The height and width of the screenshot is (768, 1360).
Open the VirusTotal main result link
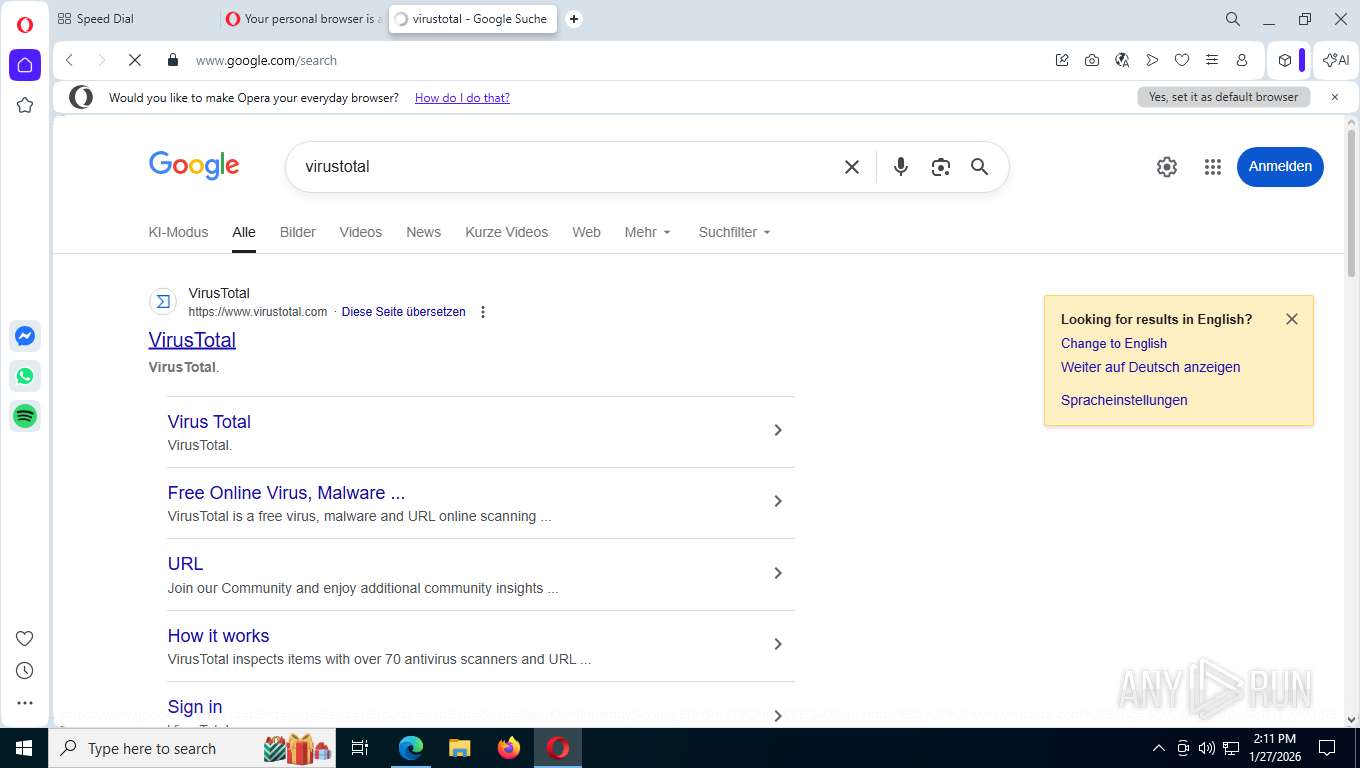[x=192, y=340]
